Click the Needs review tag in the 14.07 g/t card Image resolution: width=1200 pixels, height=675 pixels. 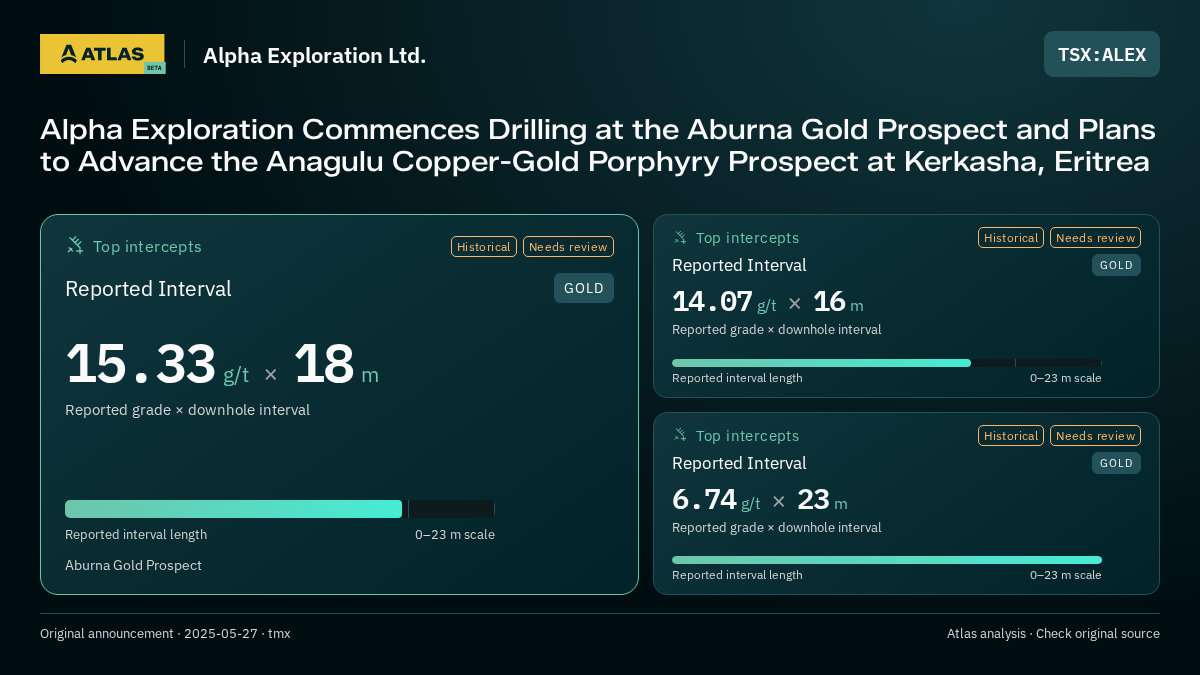click(x=1095, y=237)
